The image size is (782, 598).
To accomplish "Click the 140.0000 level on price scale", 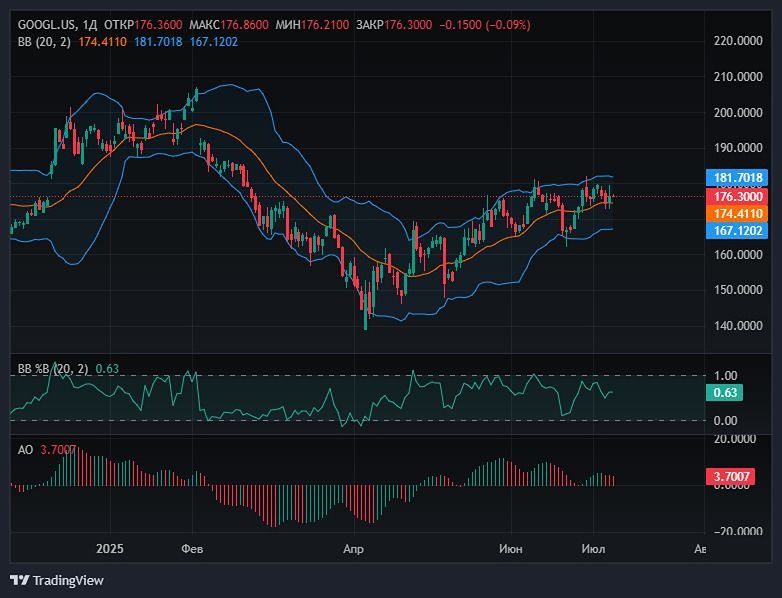I will pyautogui.click(x=739, y=326).
